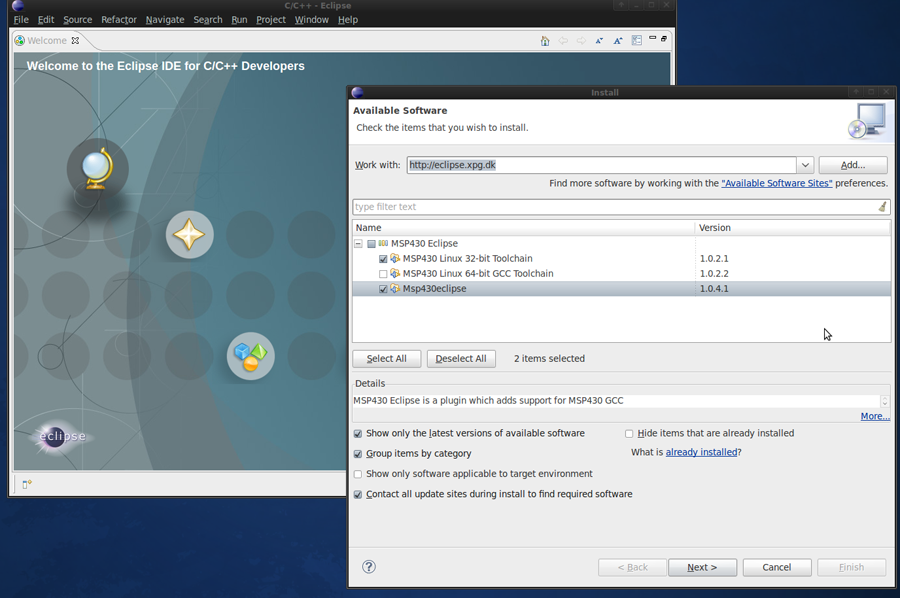The height and width of the screenshot is (598, 900).
Task: Click the Samples cube icon on Welcome page
Action: click(250, 356)
